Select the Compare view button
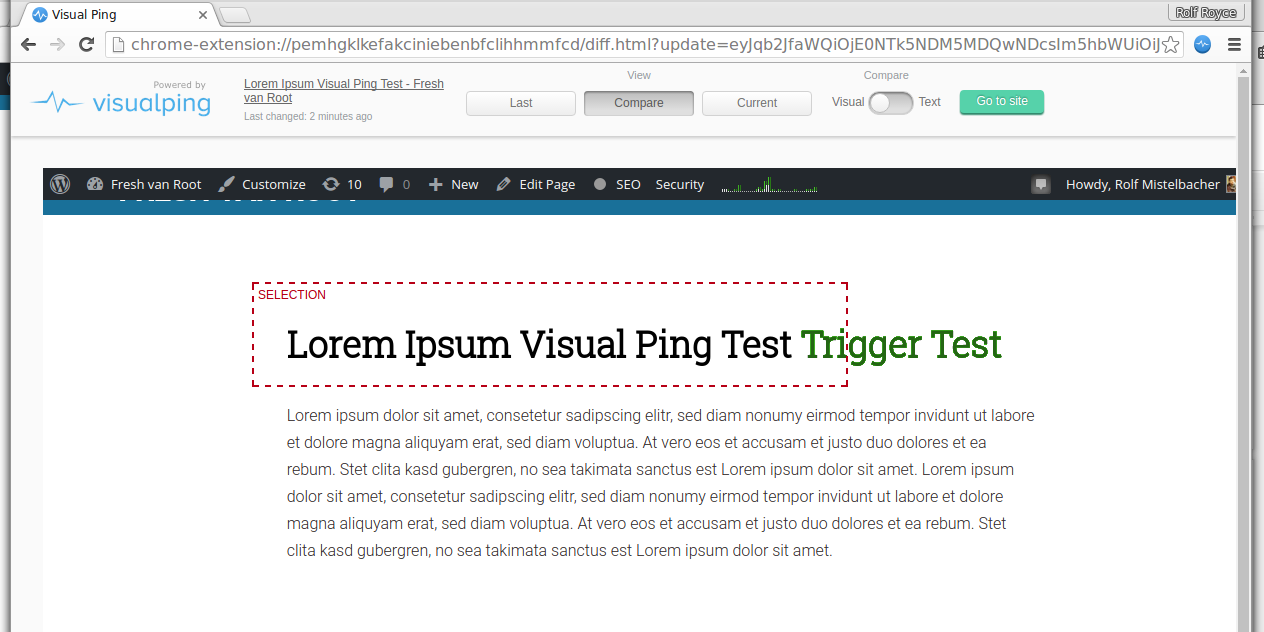This screenshot has height=632, width=1264. (x=639, y=103)
